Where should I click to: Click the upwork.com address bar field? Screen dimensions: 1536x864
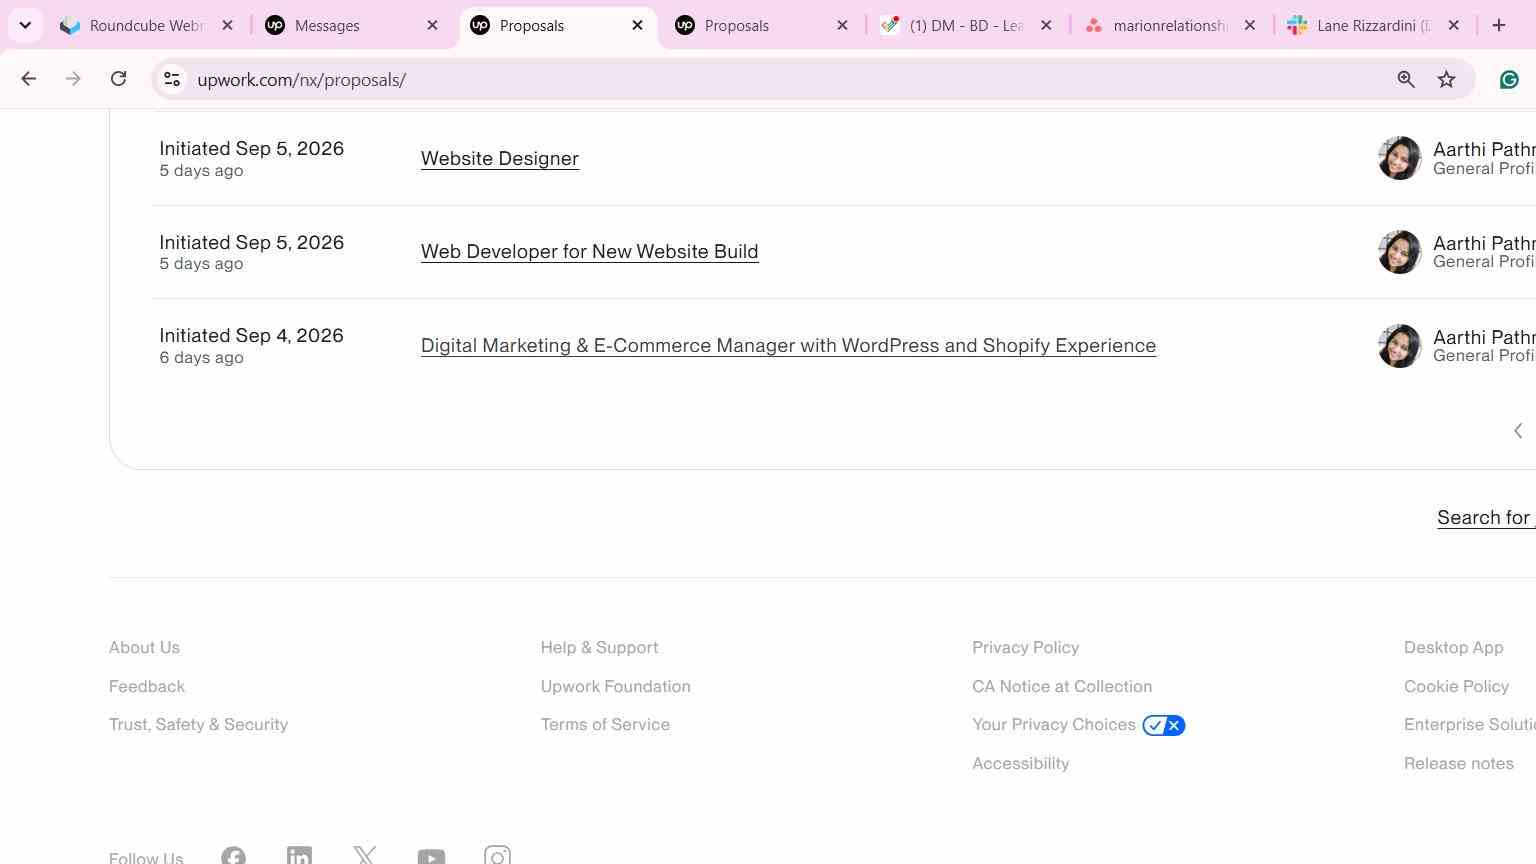click(x=780, y=79)
